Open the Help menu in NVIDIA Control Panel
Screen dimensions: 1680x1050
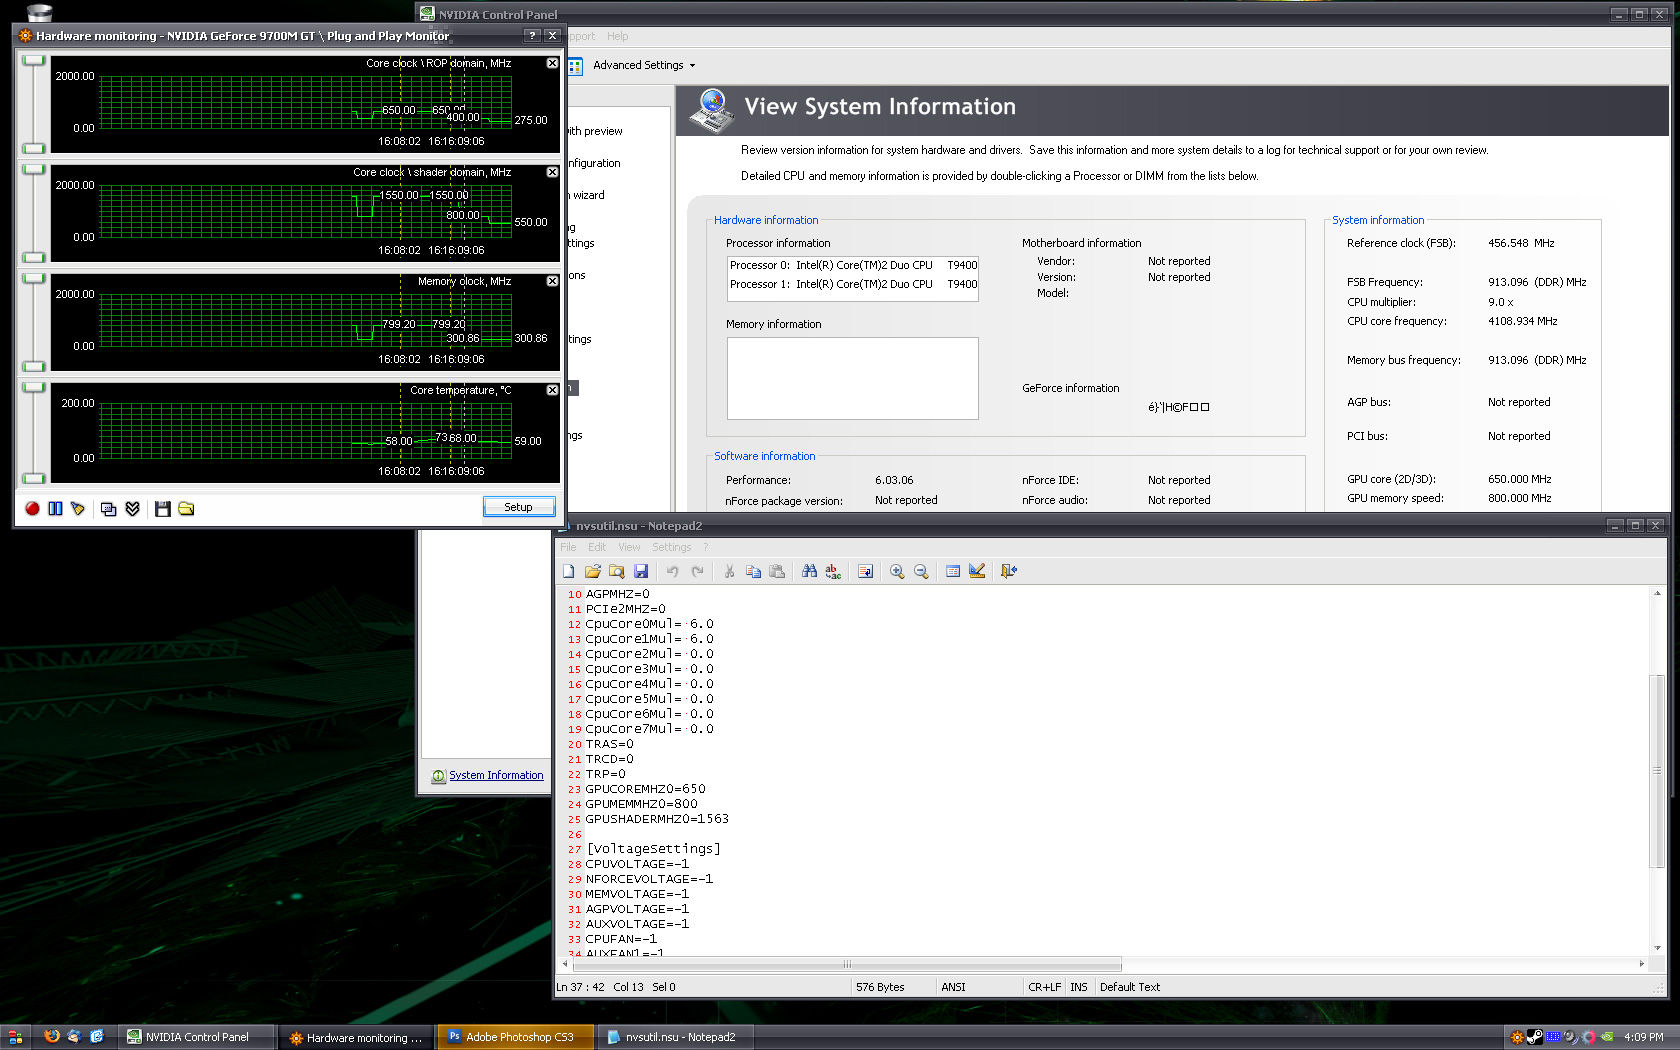(x=618, y=36)
